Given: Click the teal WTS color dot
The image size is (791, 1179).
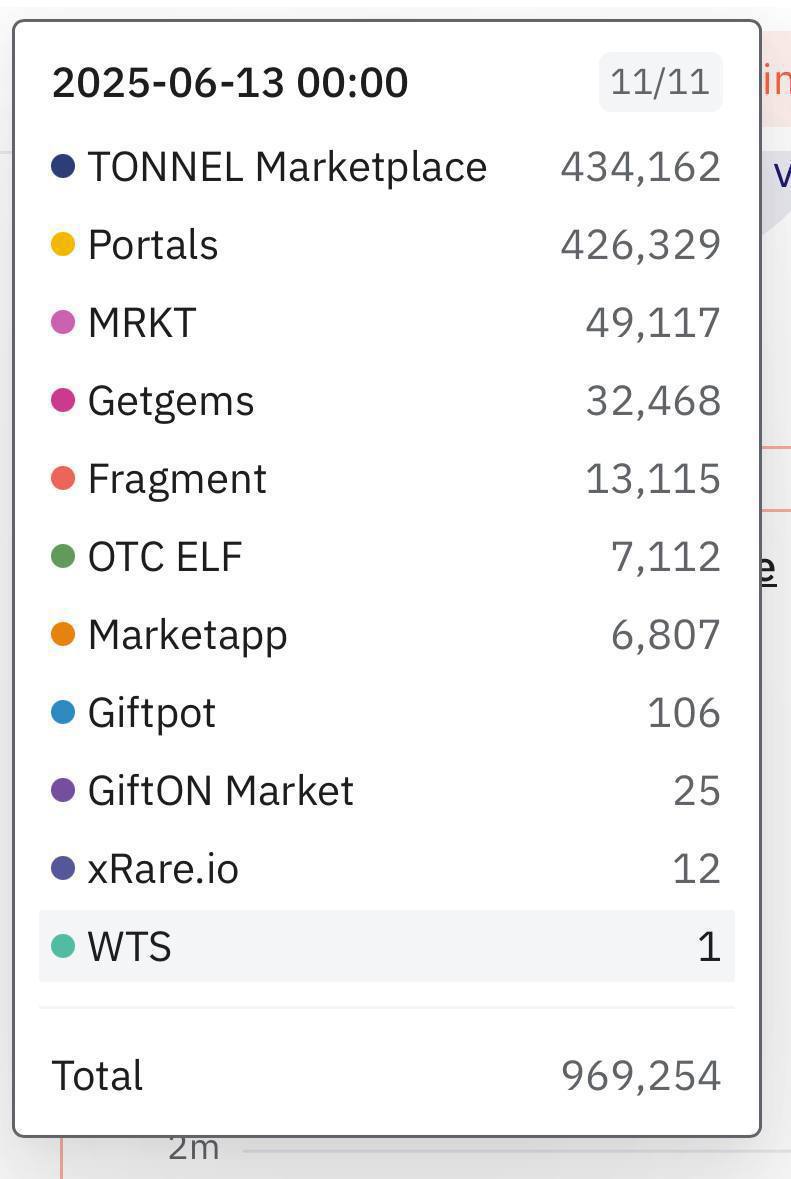Looking at the screenshot, I should 63,946.
